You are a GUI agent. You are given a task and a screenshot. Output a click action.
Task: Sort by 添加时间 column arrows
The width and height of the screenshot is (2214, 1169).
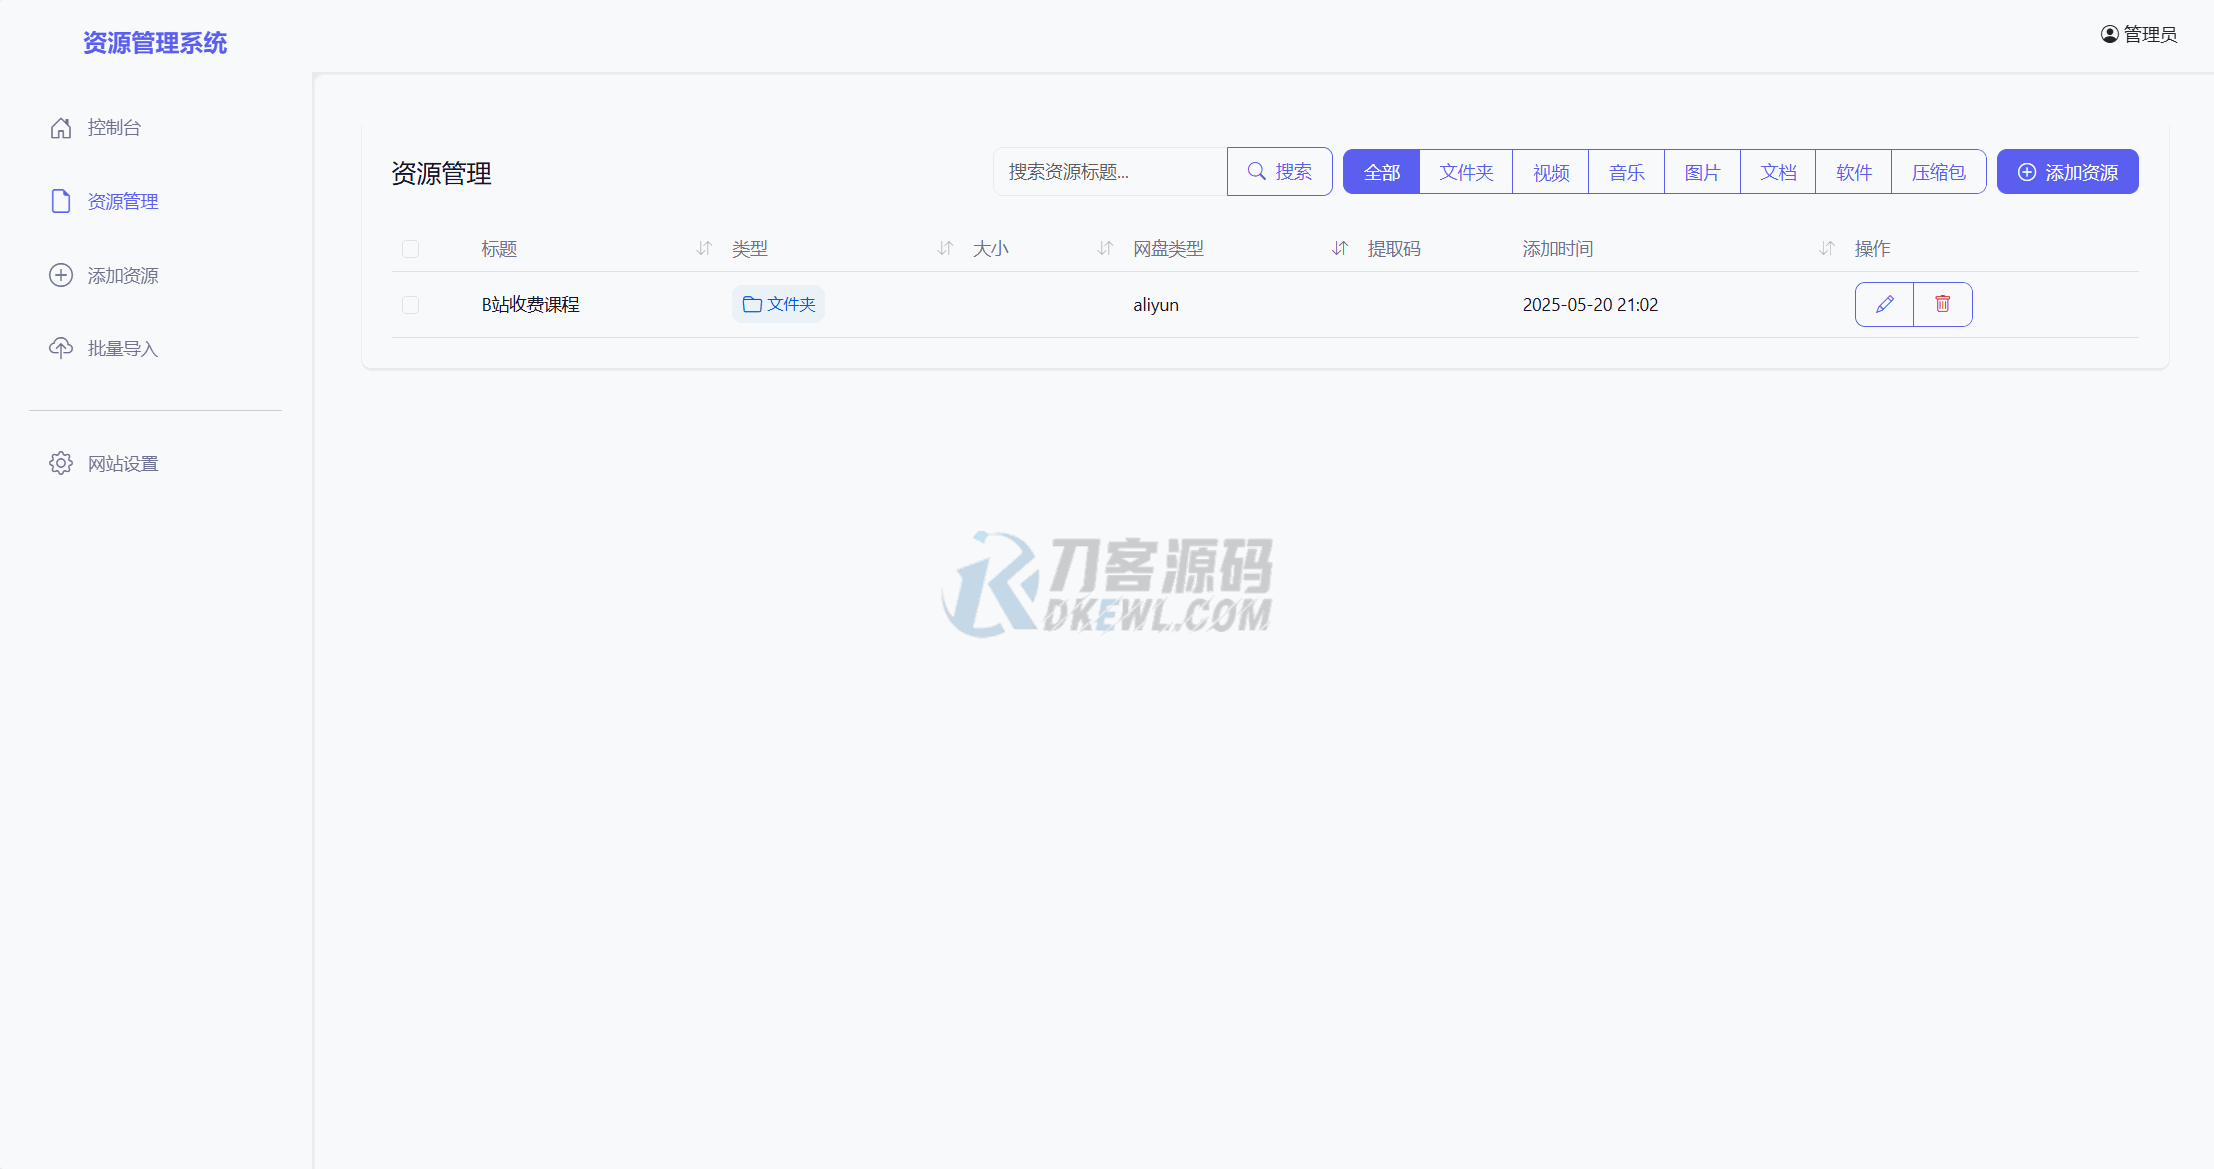(1827, 248)
